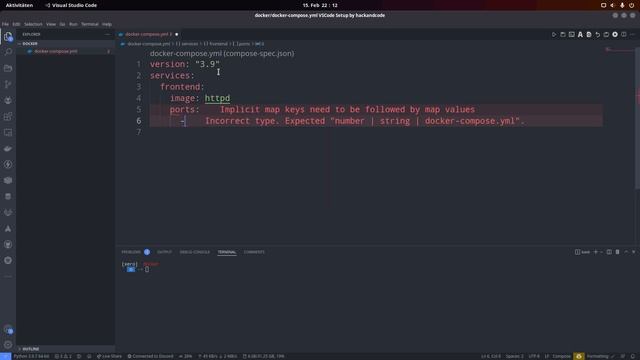Kill terminal with the trash icon
The width and height of the screenshot is (640, 360).
(617, 252)
